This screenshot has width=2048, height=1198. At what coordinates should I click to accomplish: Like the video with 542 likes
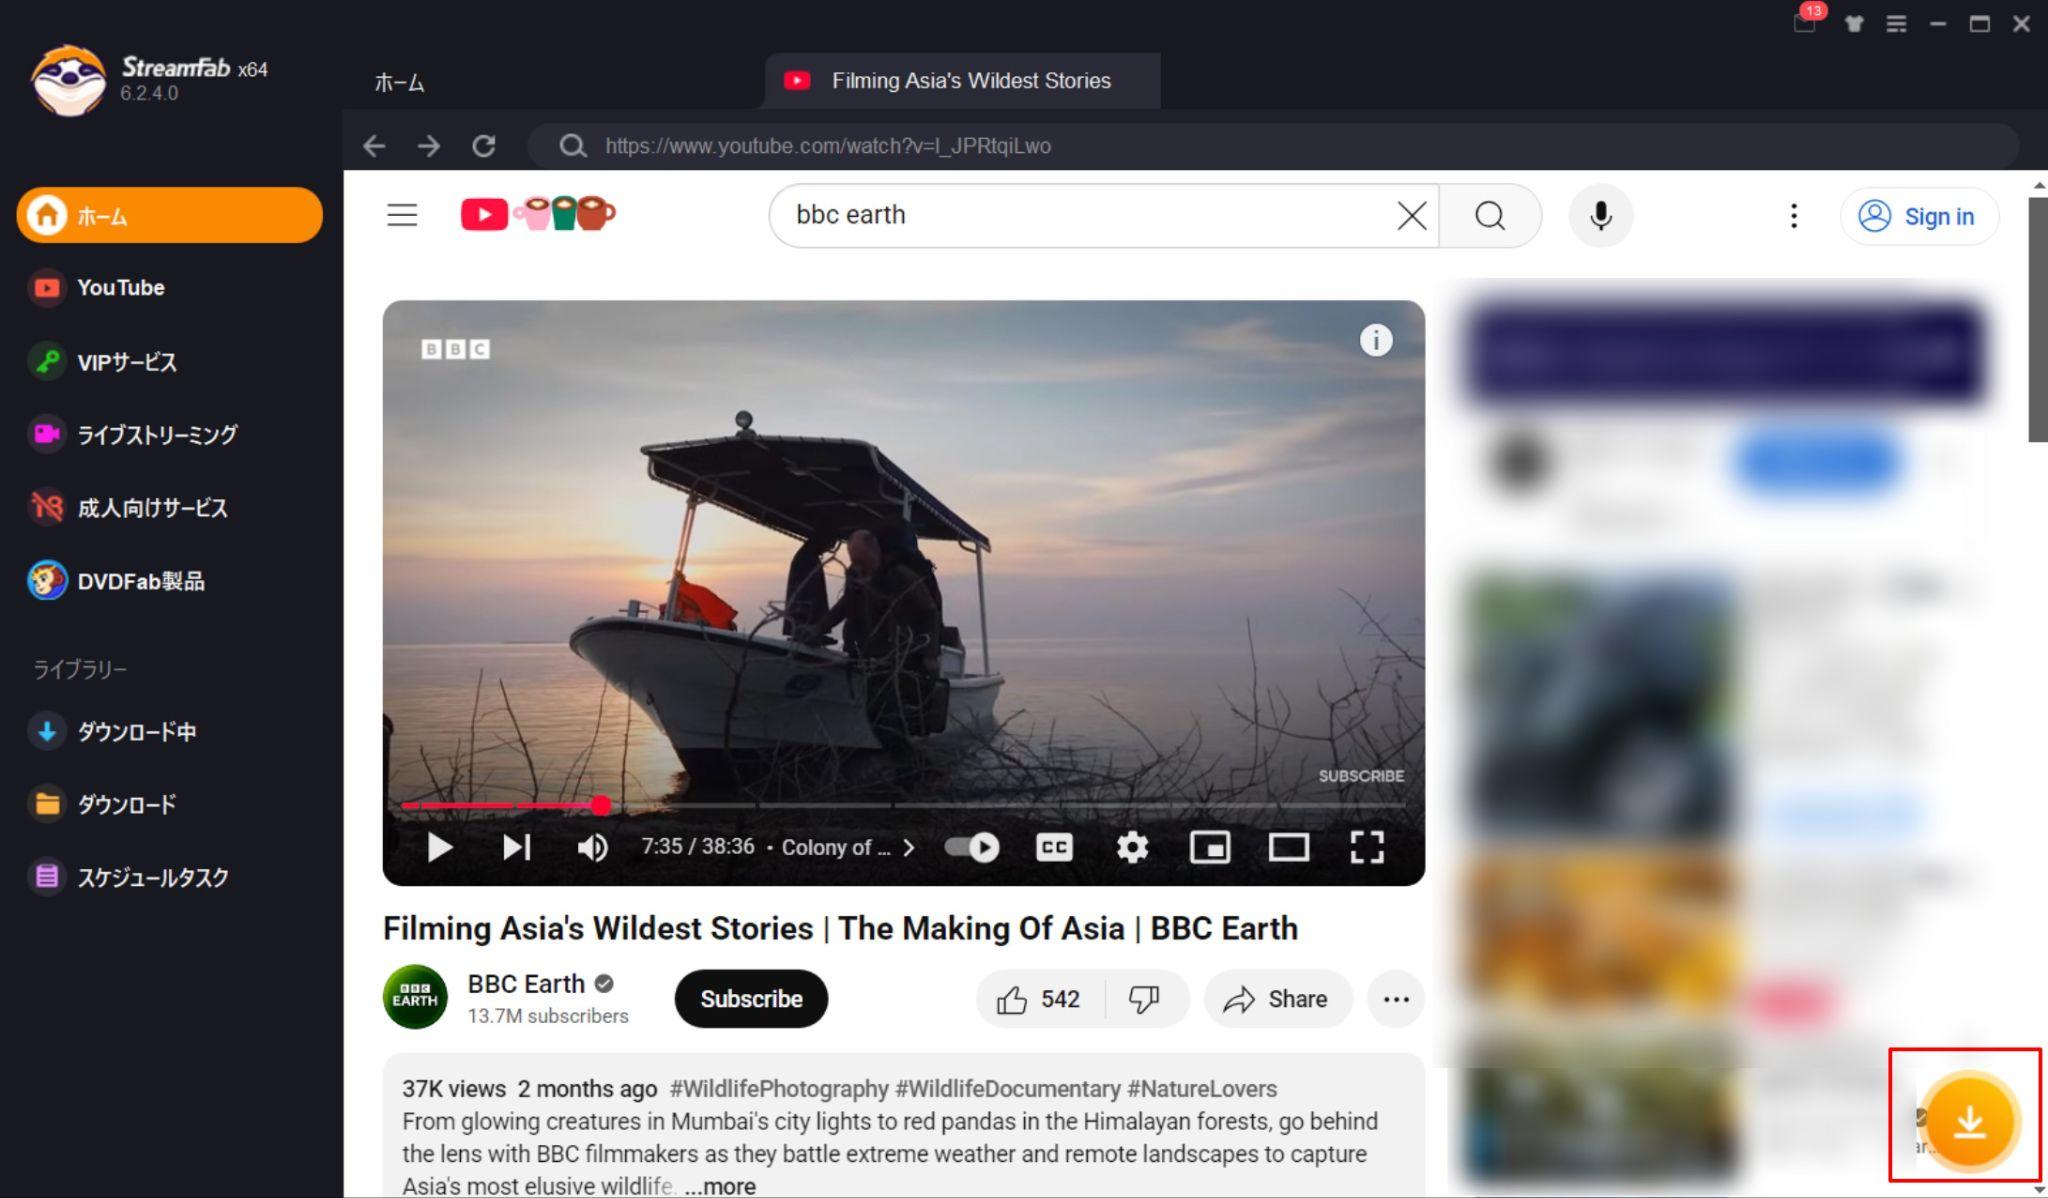pyautogui.click(x=1040, y=999)
